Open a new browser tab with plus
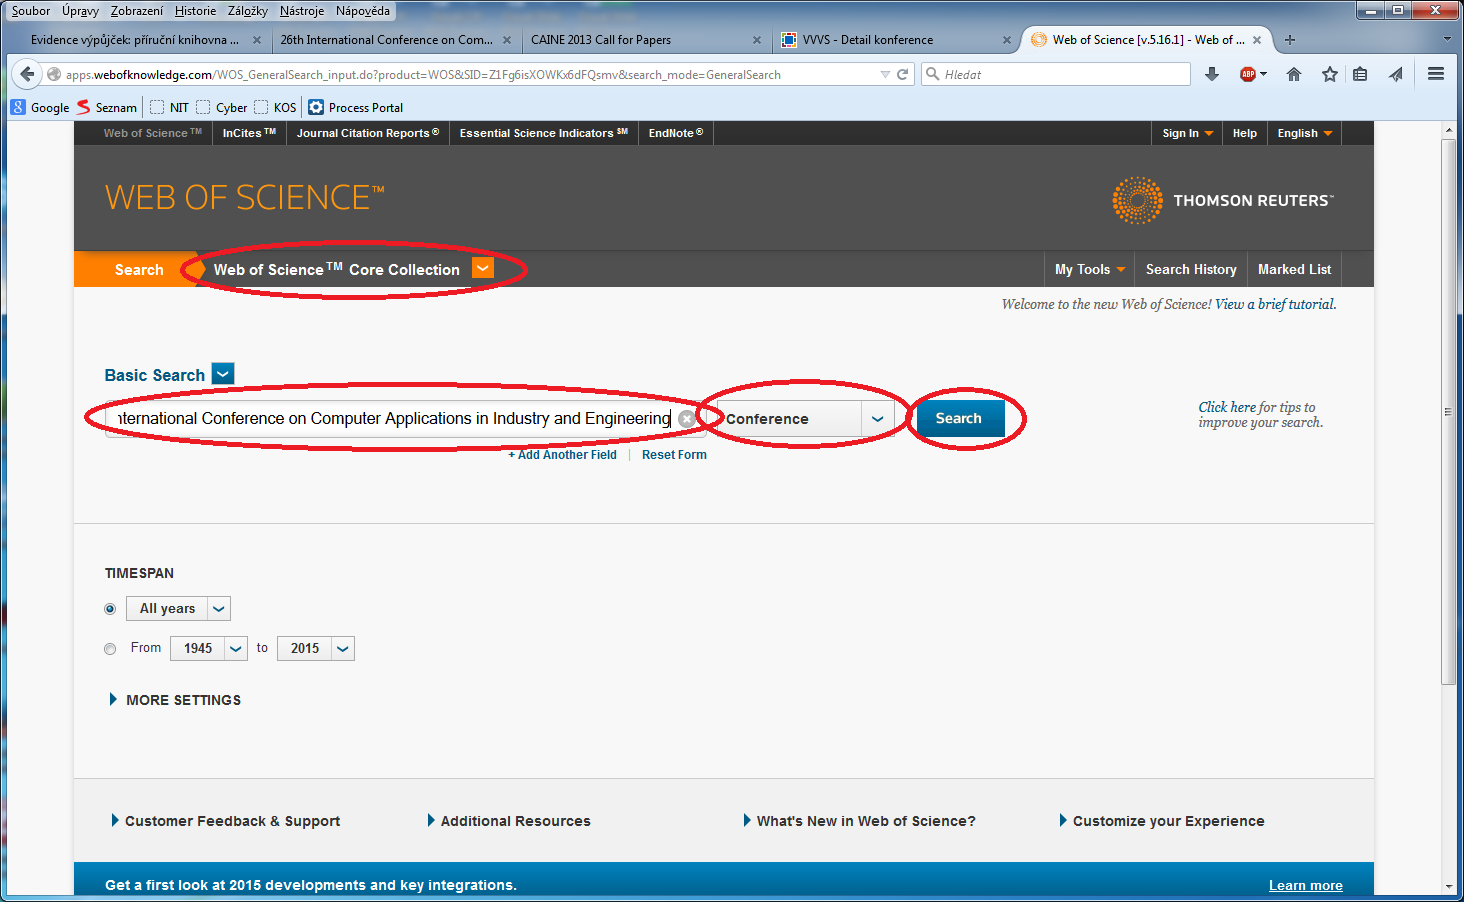The width and height of the screenshot is (1464, 902). tap(1290, 40)
